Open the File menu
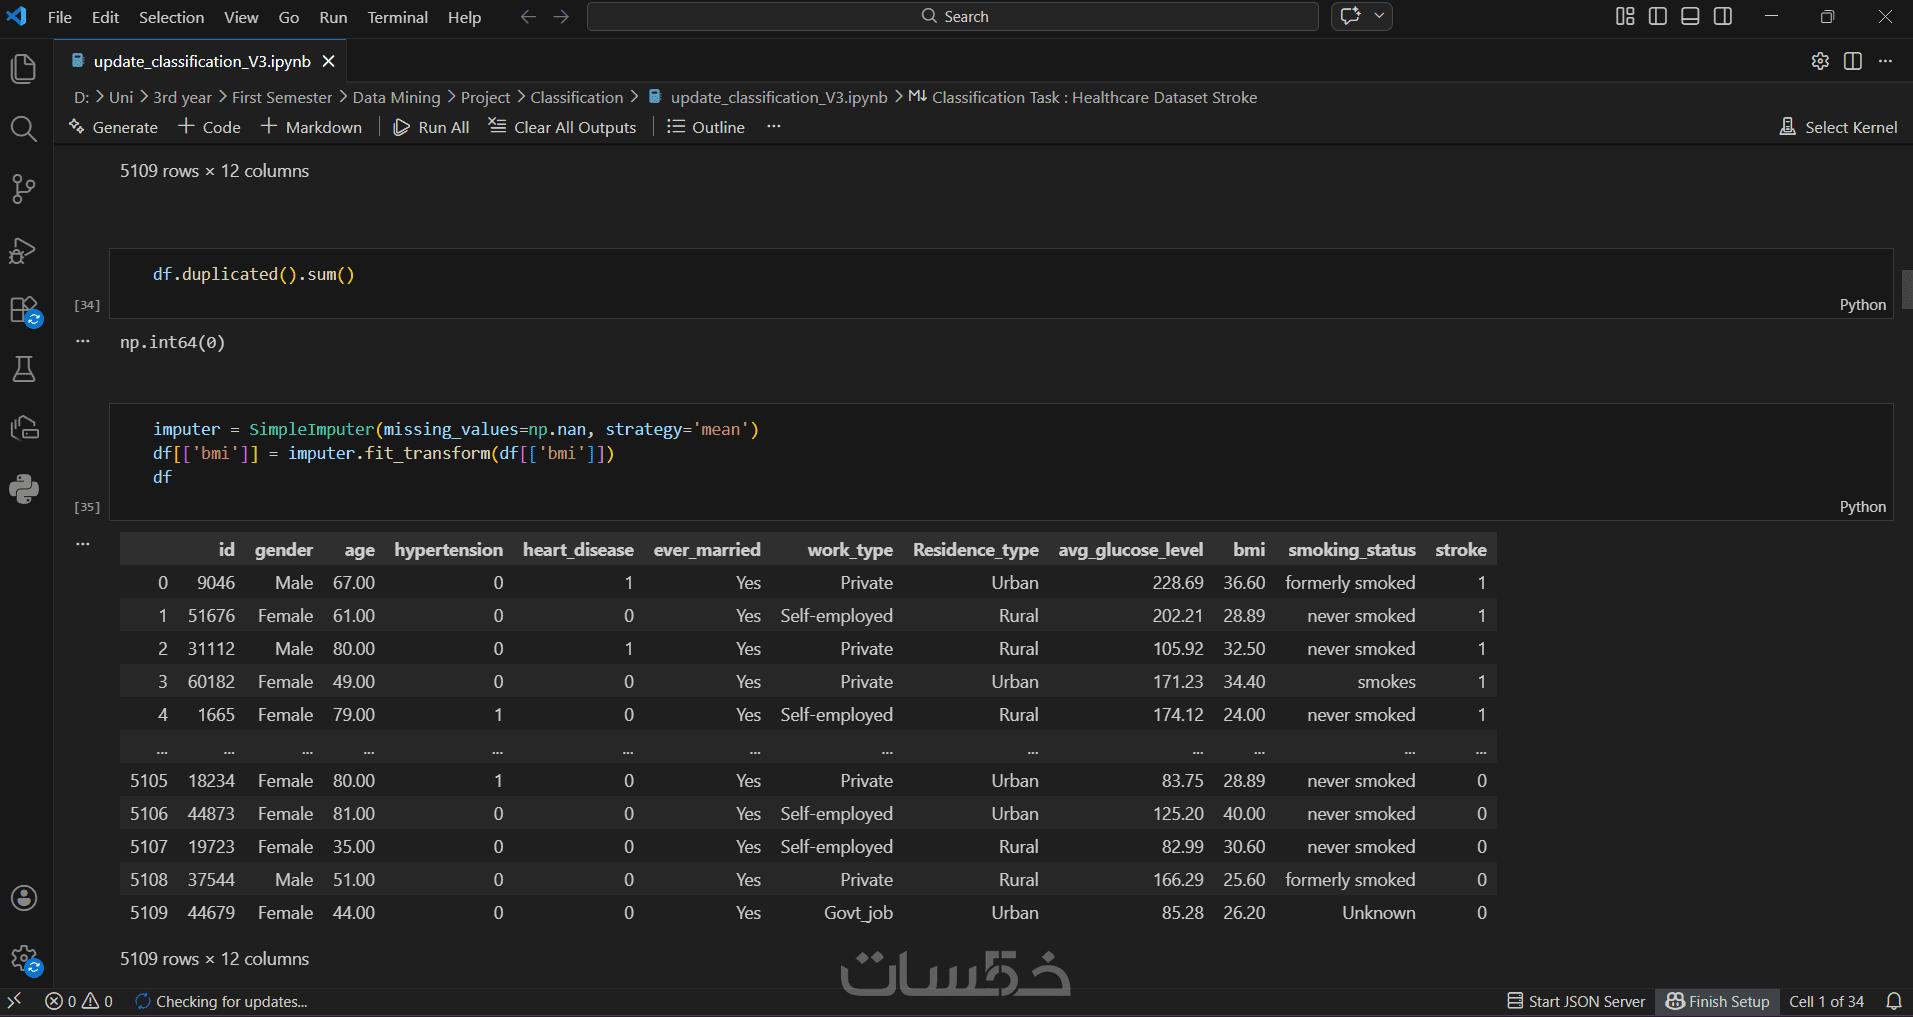Image resolution: width=1913 pixels, height=1017 pixels. (x=60, y=17)
